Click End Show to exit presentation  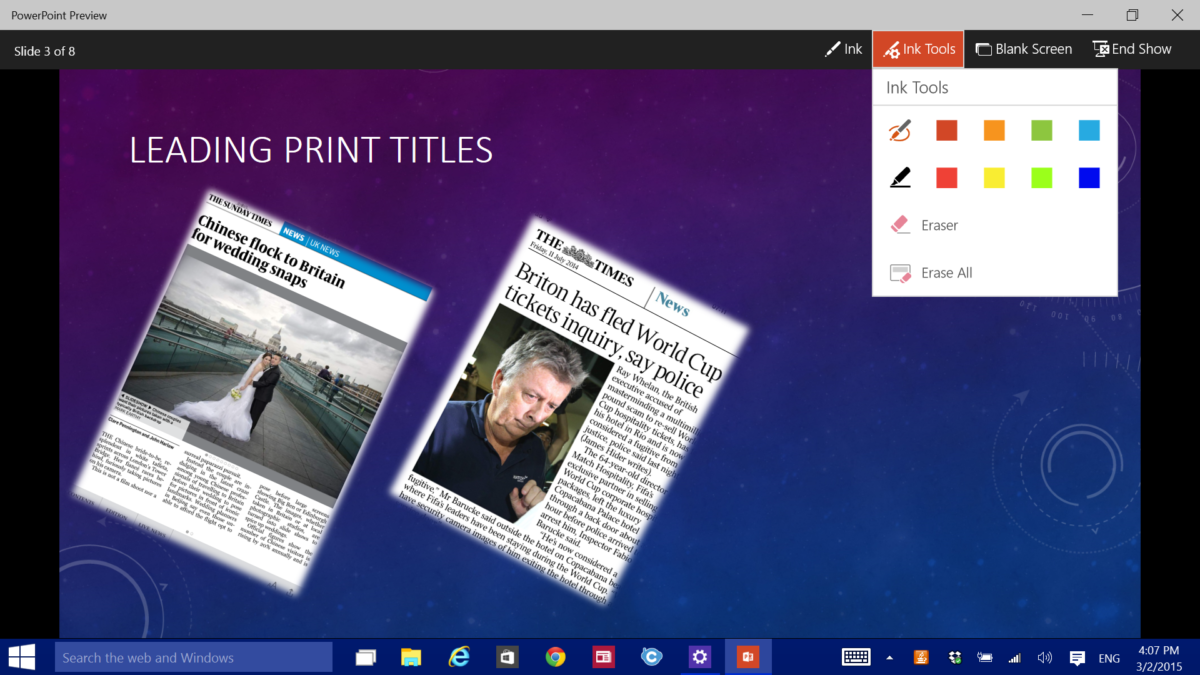pyautogui.click(x=1131, y=48)
